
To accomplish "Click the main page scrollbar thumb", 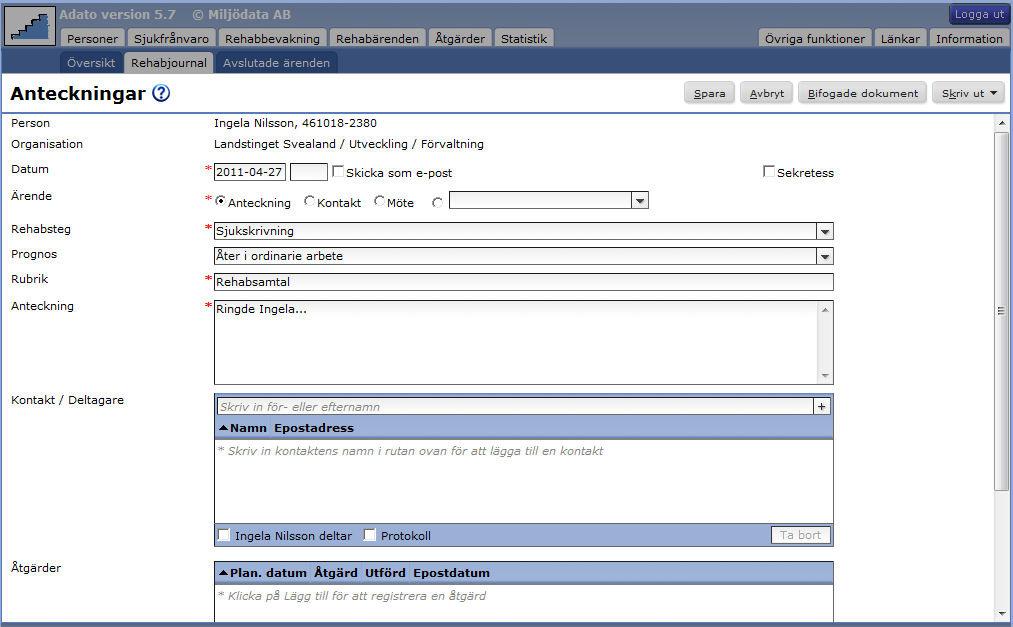I will coord(1001,311).
